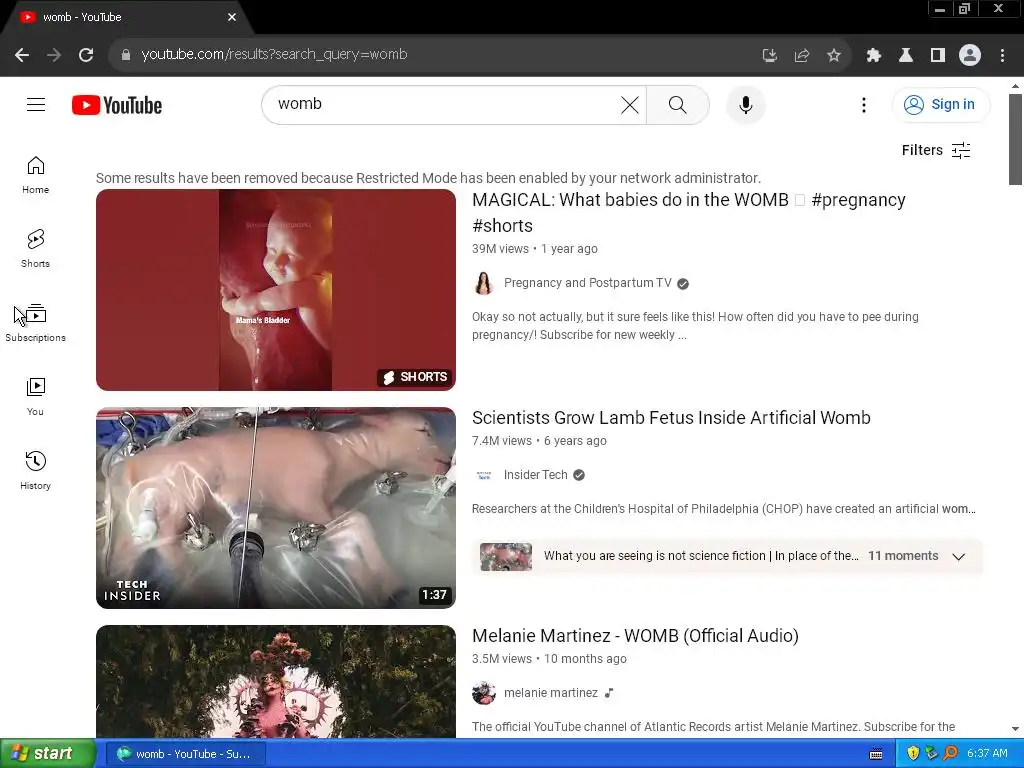Expand the 11 moments chevron
The image size is (1024, 768).
click(959, 556)
